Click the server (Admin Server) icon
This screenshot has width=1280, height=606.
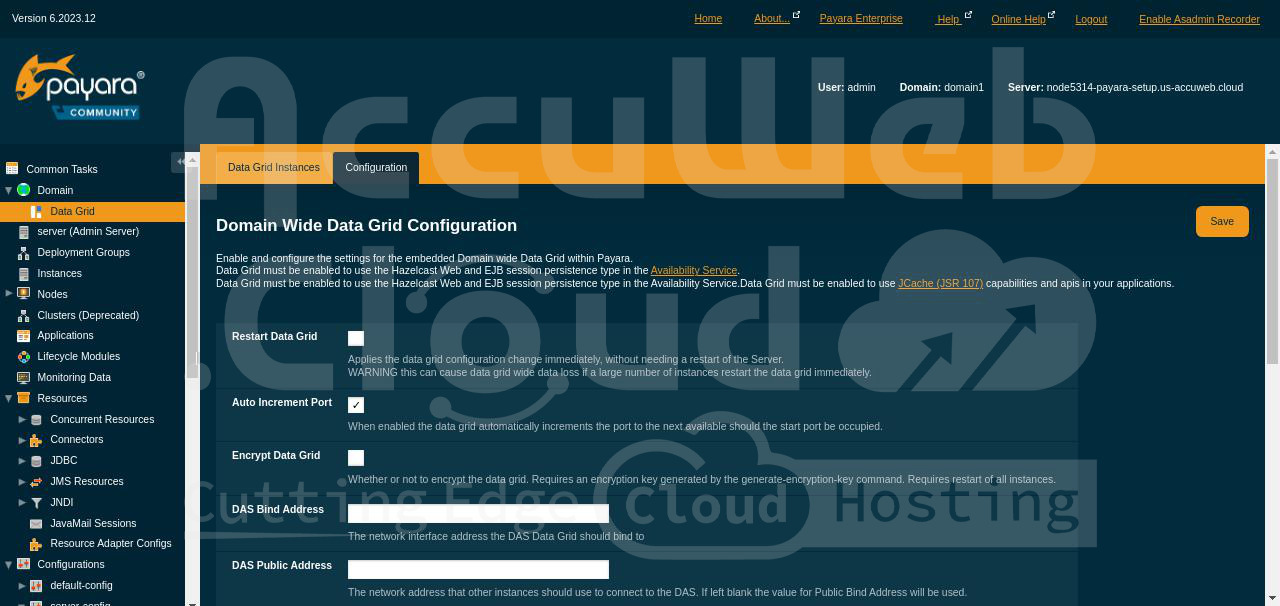pyautogui.click(x=24, y=232)
